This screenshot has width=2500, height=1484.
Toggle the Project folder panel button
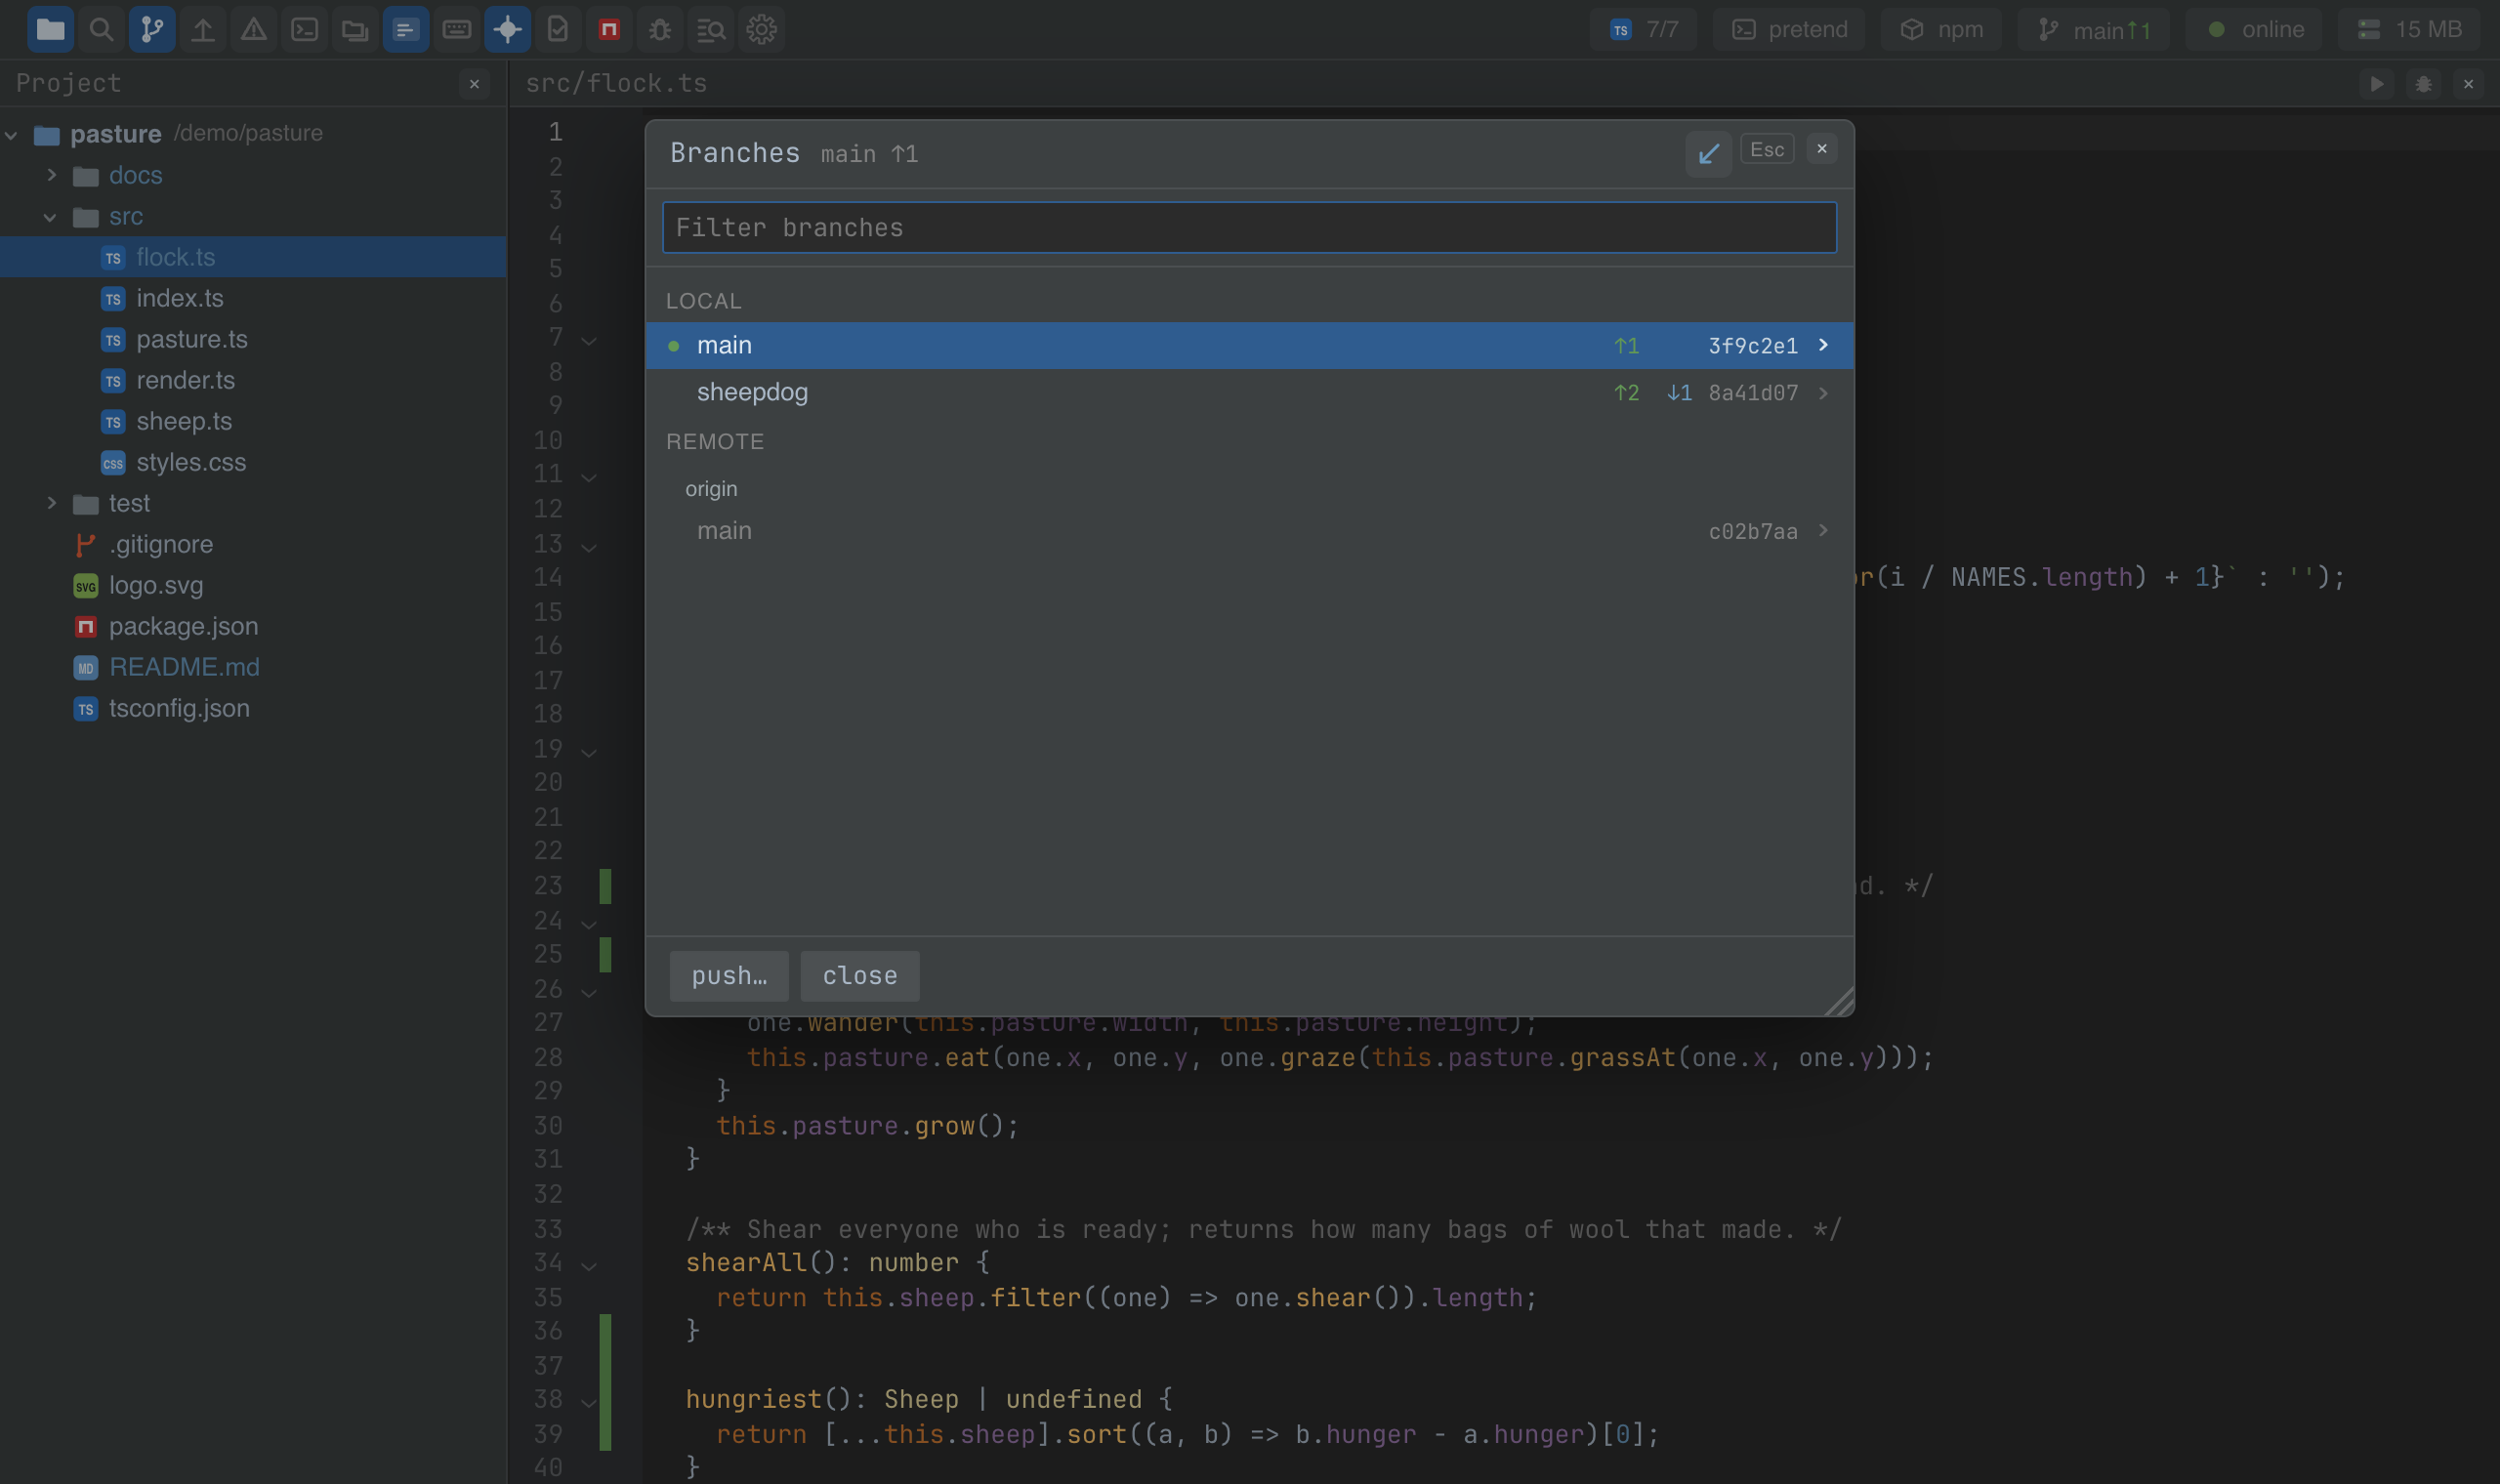click(x=50, y=29)
